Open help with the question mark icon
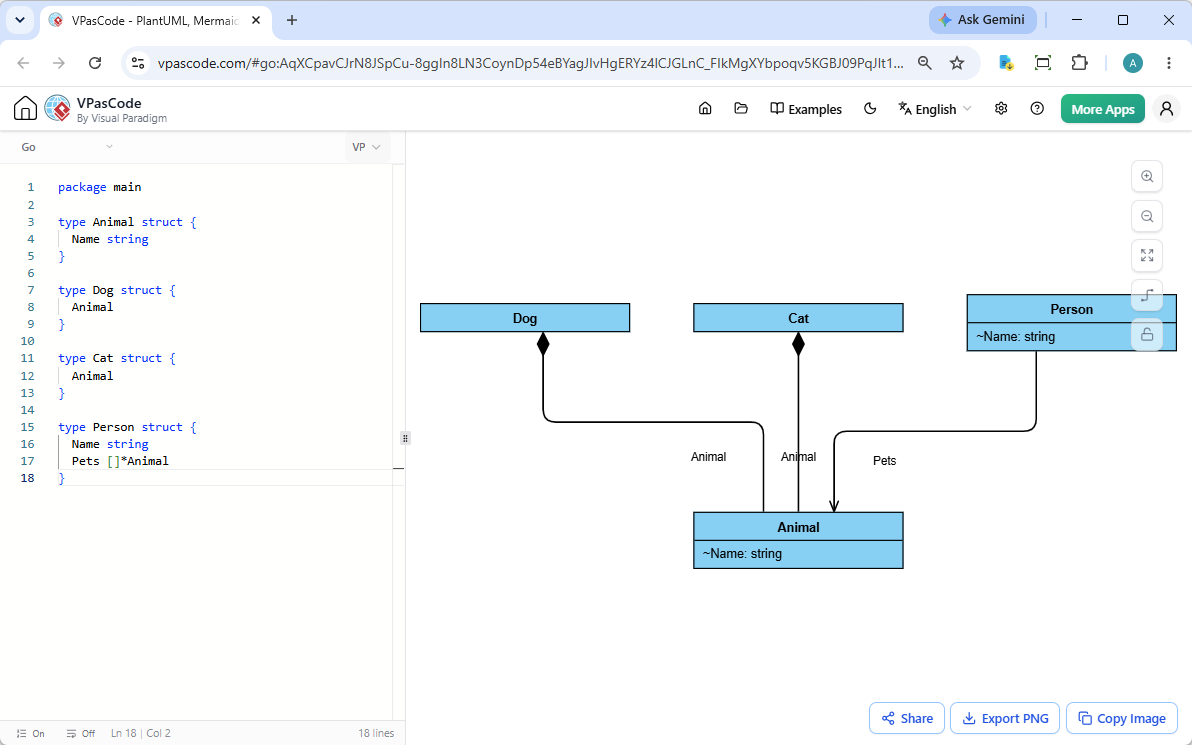This screenshot has width=1192, height=745. (x=1037, y=109)
